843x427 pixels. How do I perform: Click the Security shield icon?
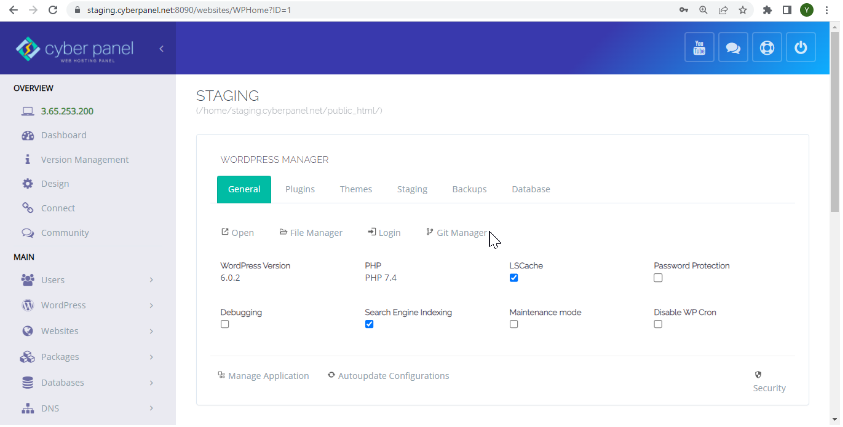[758, 375]
